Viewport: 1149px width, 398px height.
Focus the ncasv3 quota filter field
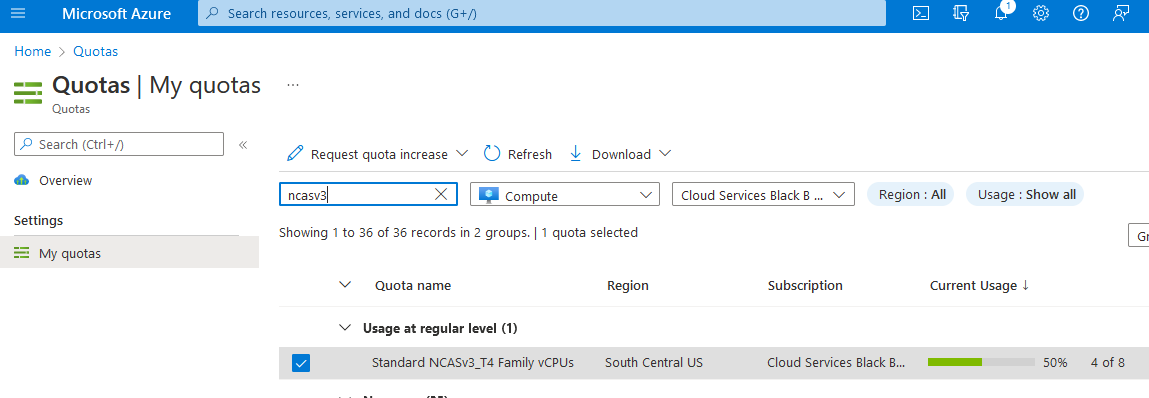369,194
